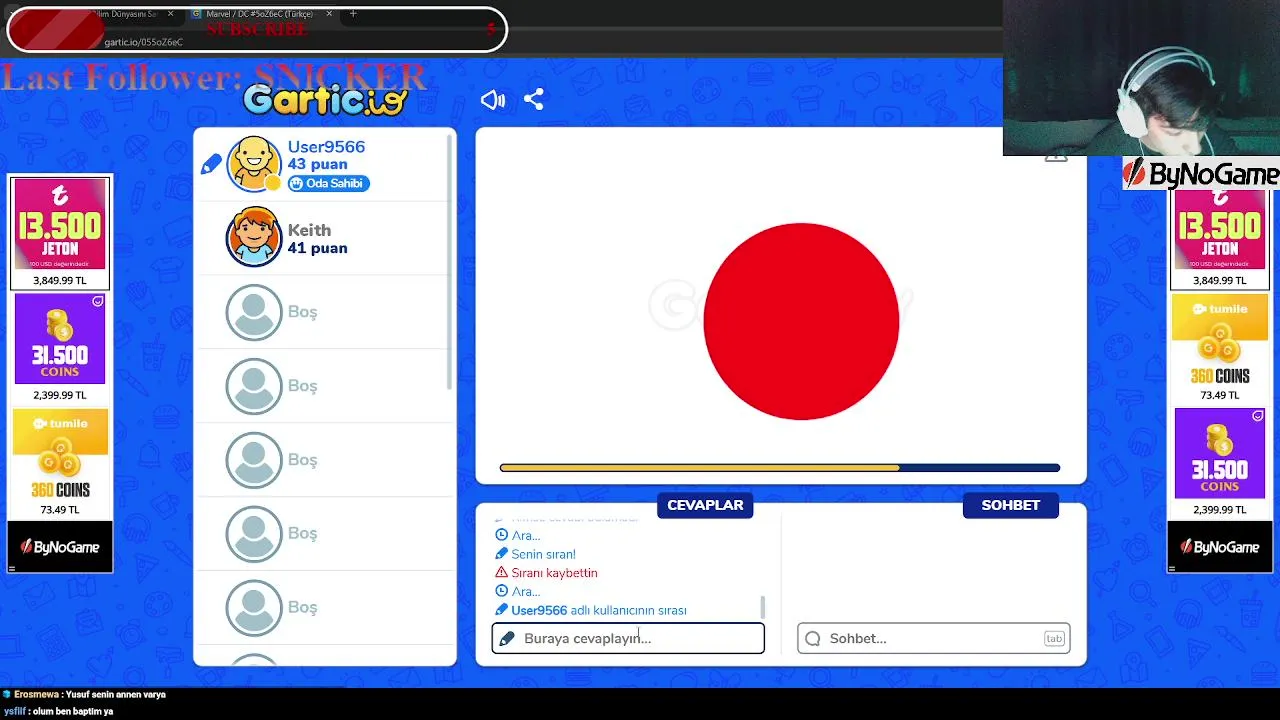This screenshot has height=720, width=1280.
Task: Click the pencil icon beside Senin sıran!
Action: [502, 554]
